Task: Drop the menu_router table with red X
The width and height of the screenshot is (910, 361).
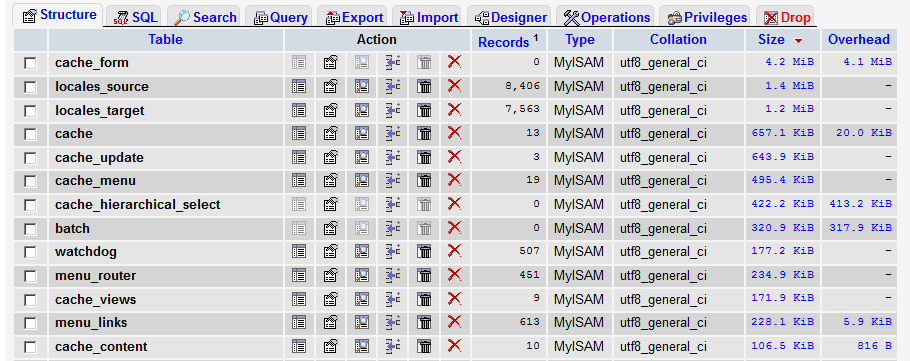Action: (x=454, y=275)
